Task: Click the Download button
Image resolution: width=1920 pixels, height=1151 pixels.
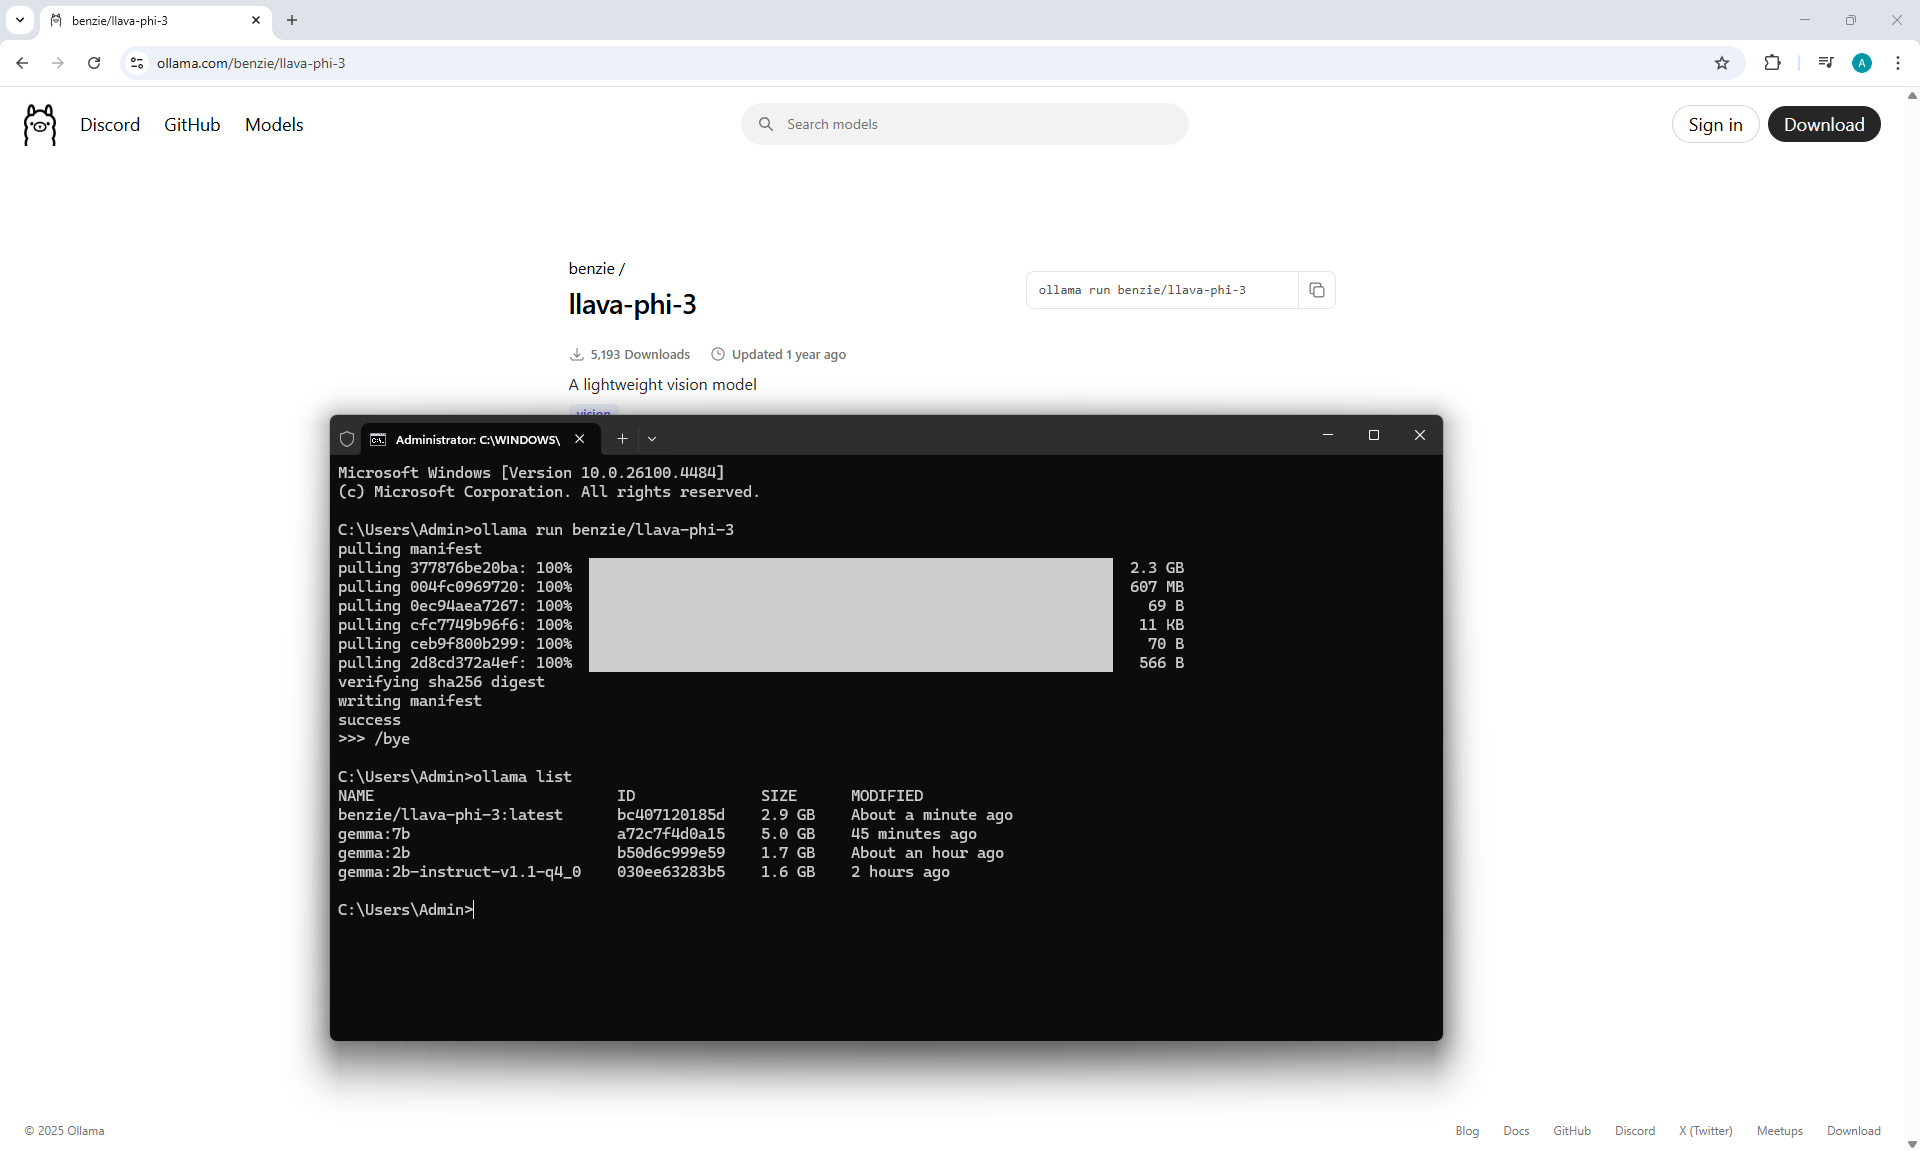Action: click(x=1823, y=125)
